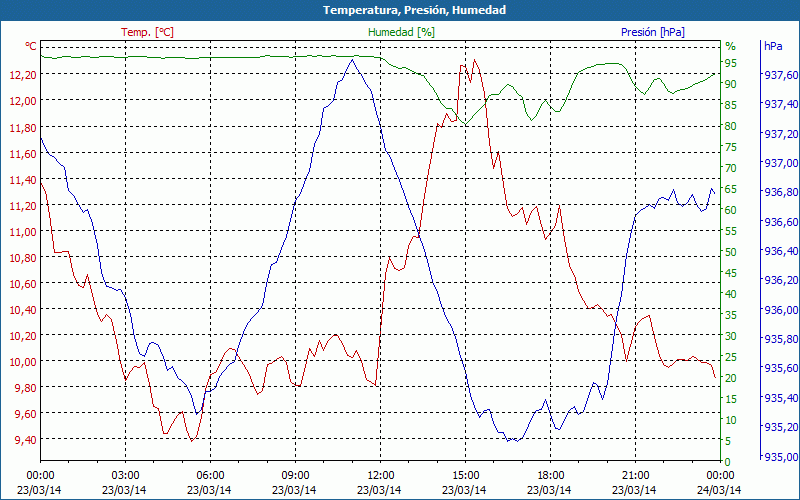
Task: Click the green '20' humidity axis value
Action: [x=731, y=378]
